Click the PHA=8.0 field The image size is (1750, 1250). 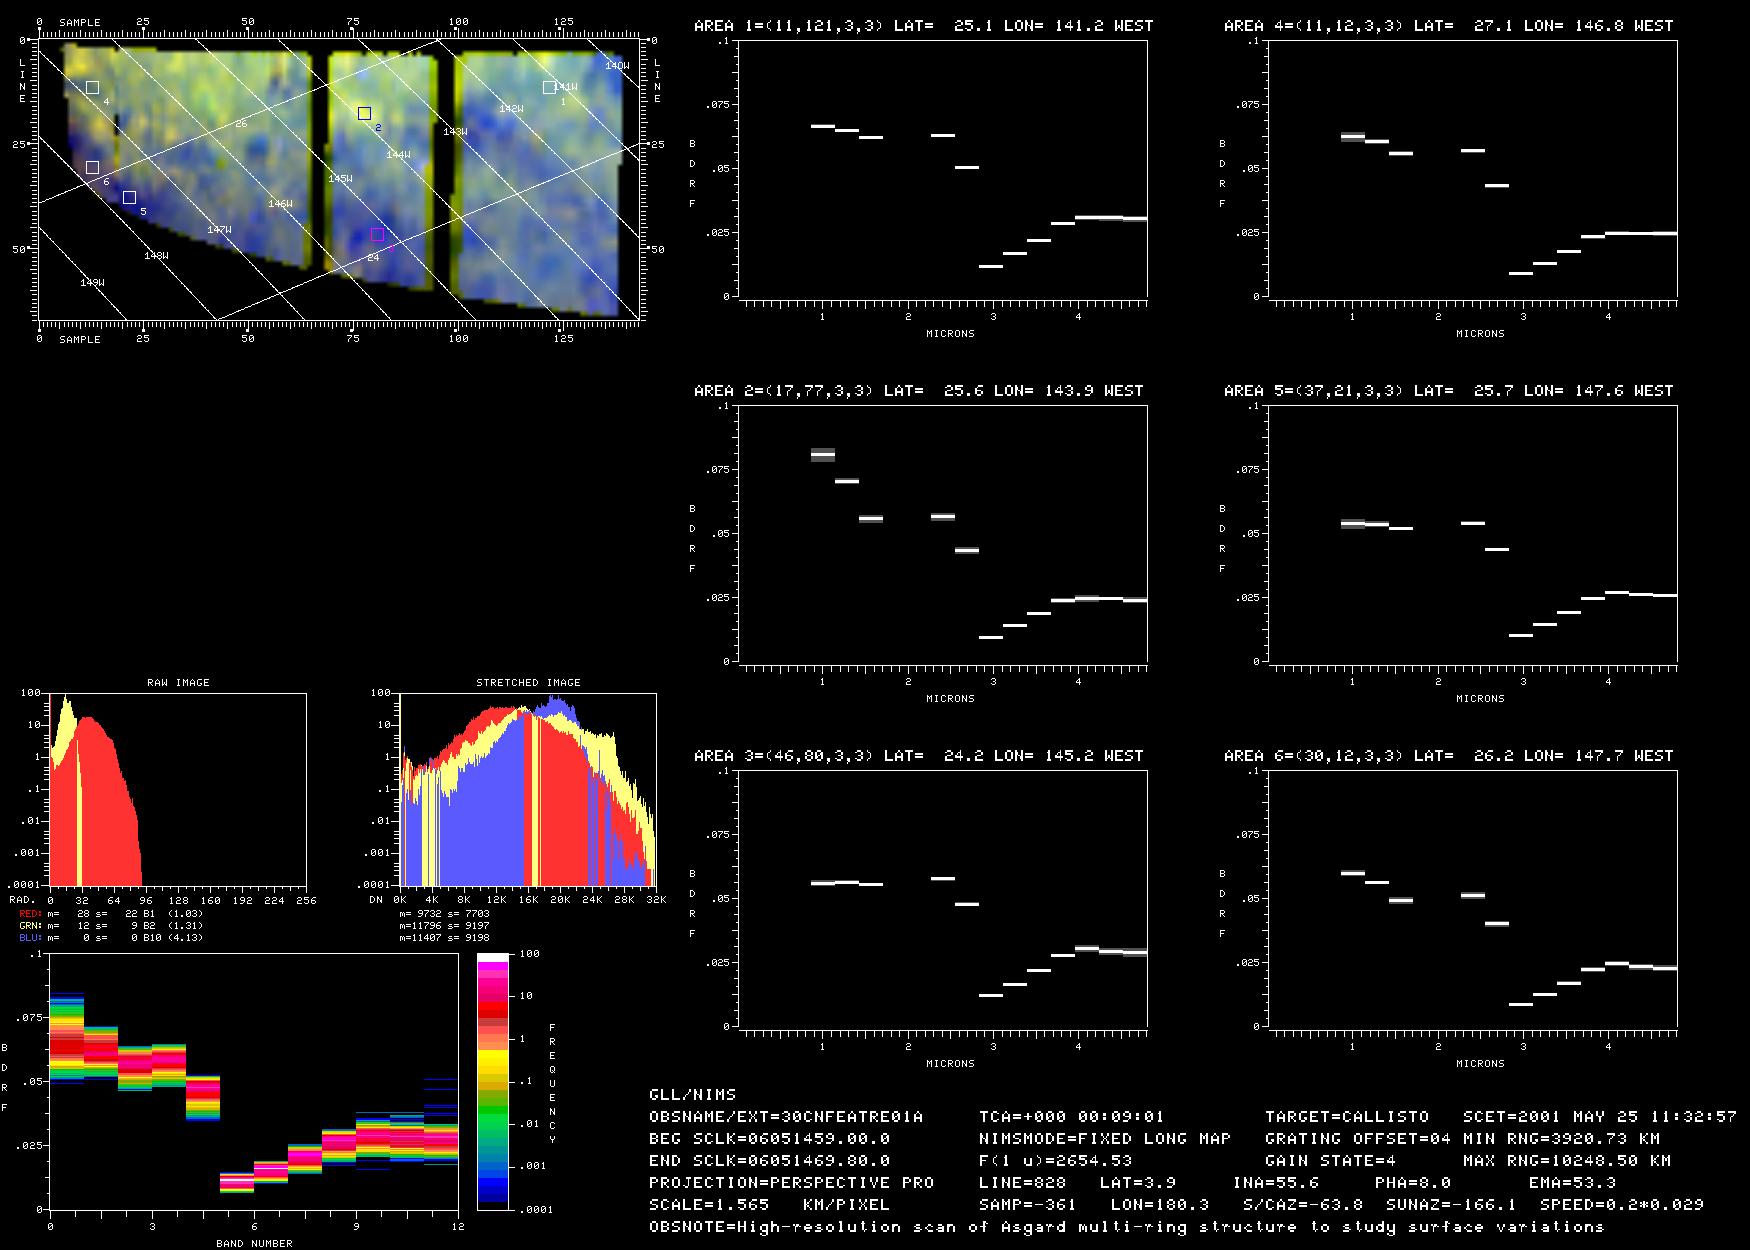click(x=1413, y=1183)
